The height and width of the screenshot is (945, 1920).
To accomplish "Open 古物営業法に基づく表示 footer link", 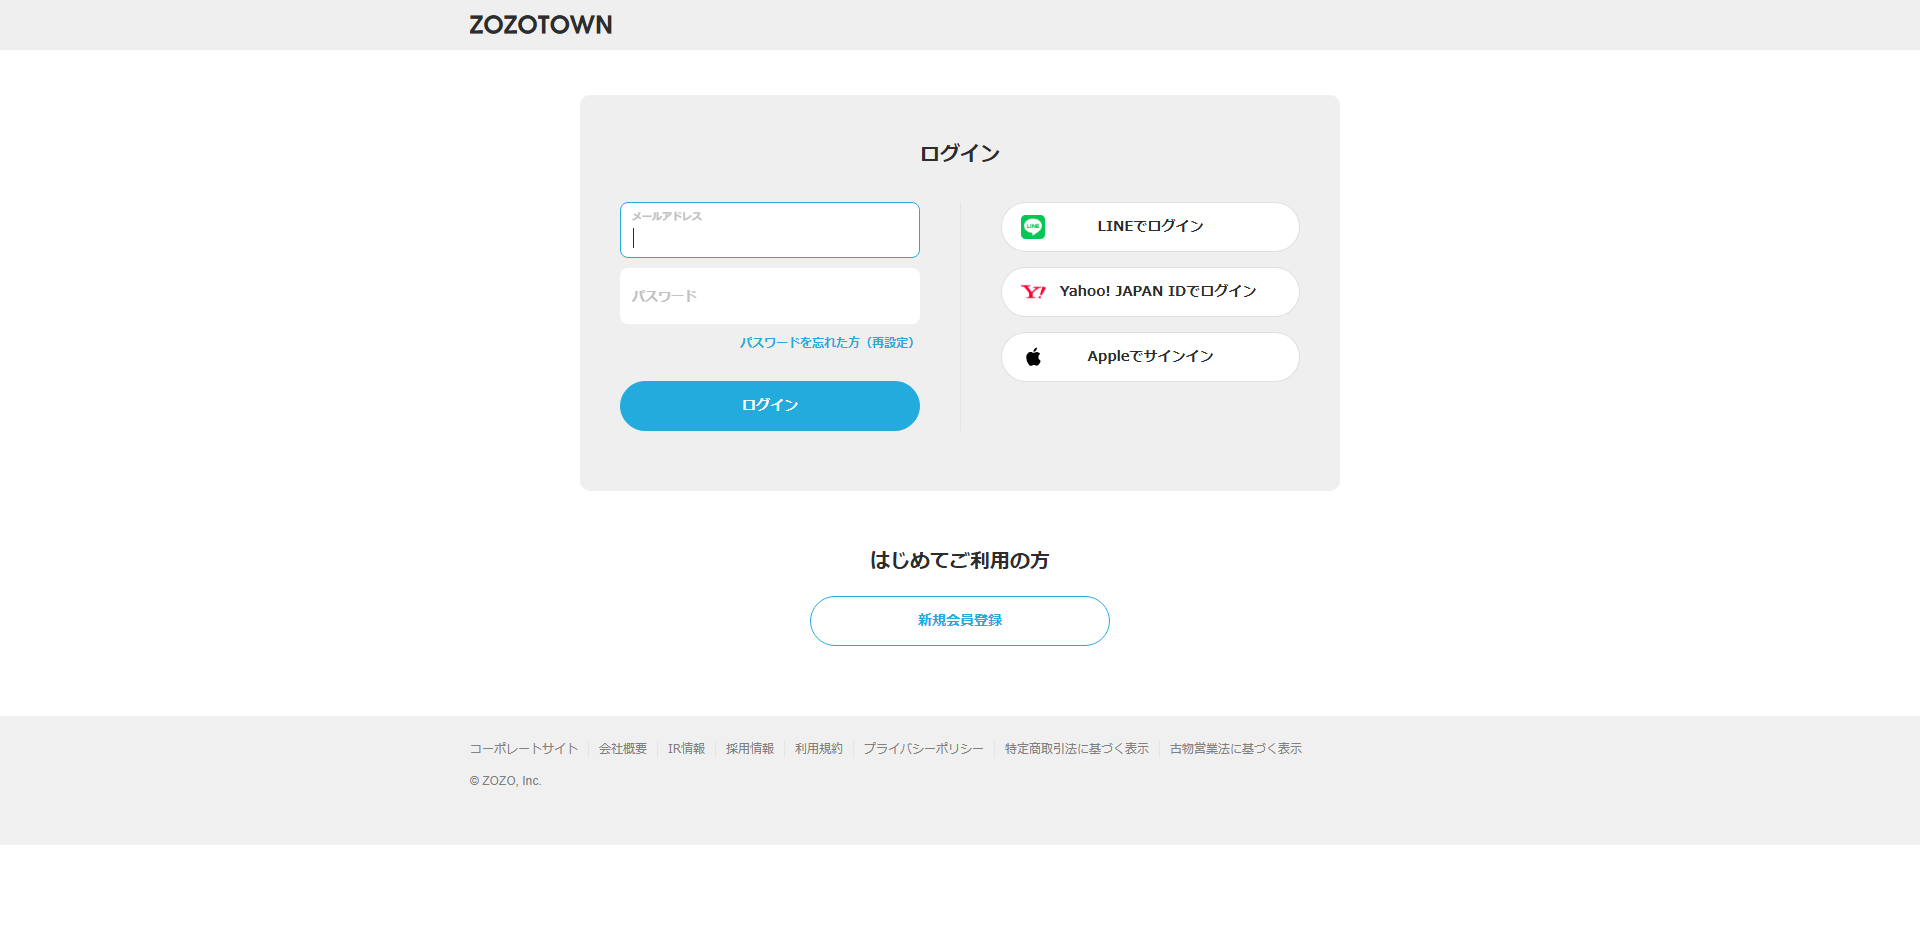I will pyautogui.click(x=1236, y=749).
